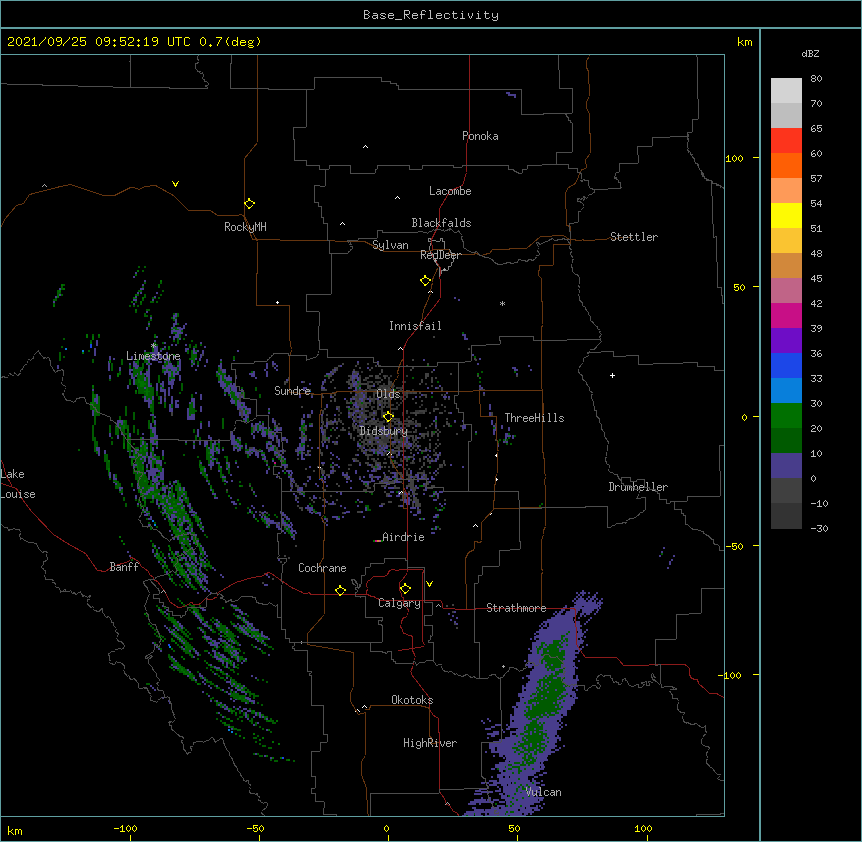Image resolution: width=862 pixels, height=842 pixels.
Task: Click the Limestone label
Action: point(153,356)
